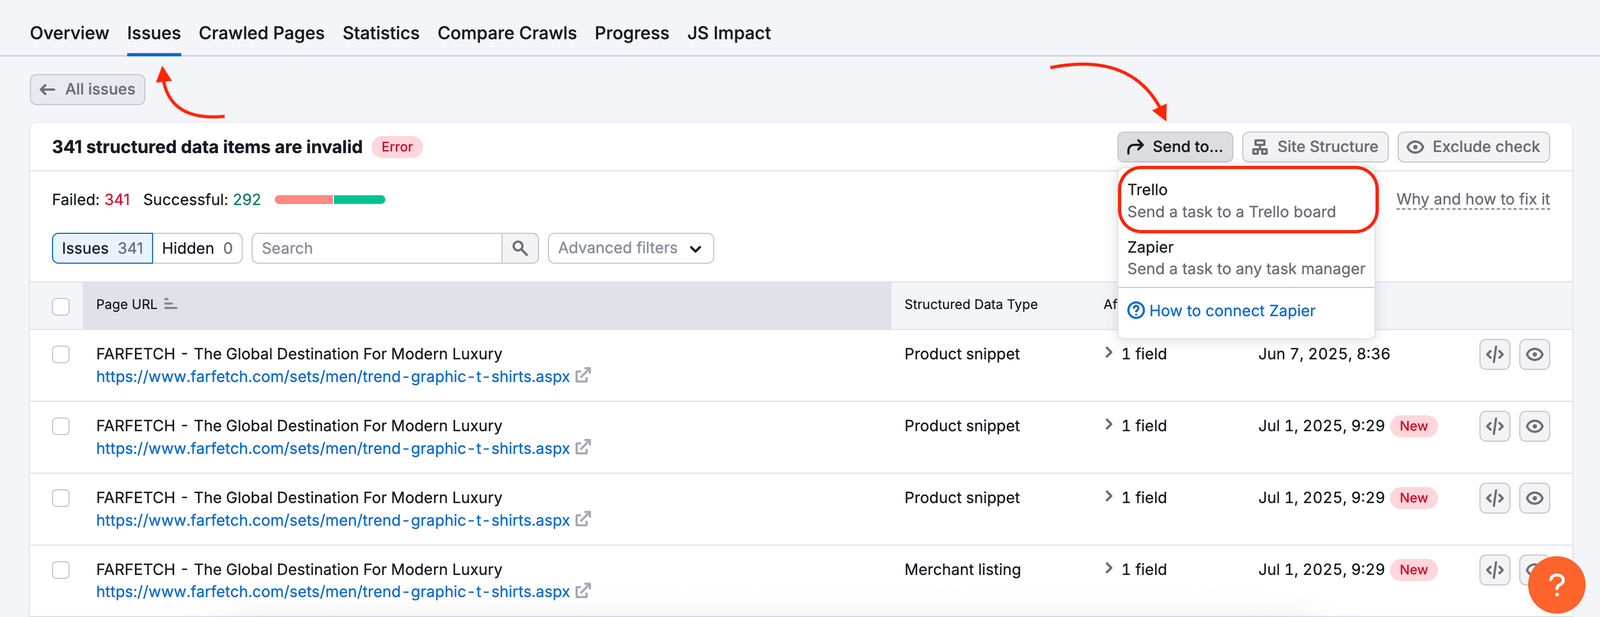This screenshot has height=617, width=1600.
Task: Open Why and how to fix it
Action: click(1473, 199)
